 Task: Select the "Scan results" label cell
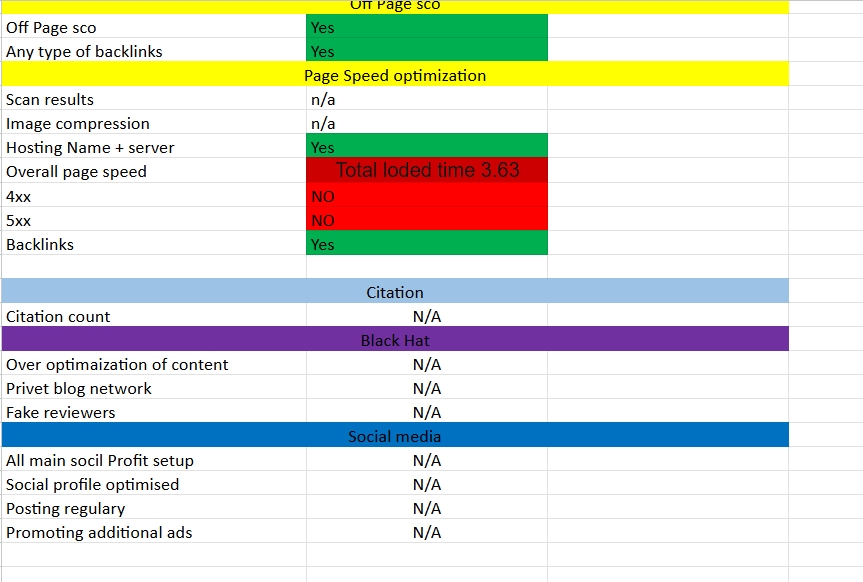point(50,100)
